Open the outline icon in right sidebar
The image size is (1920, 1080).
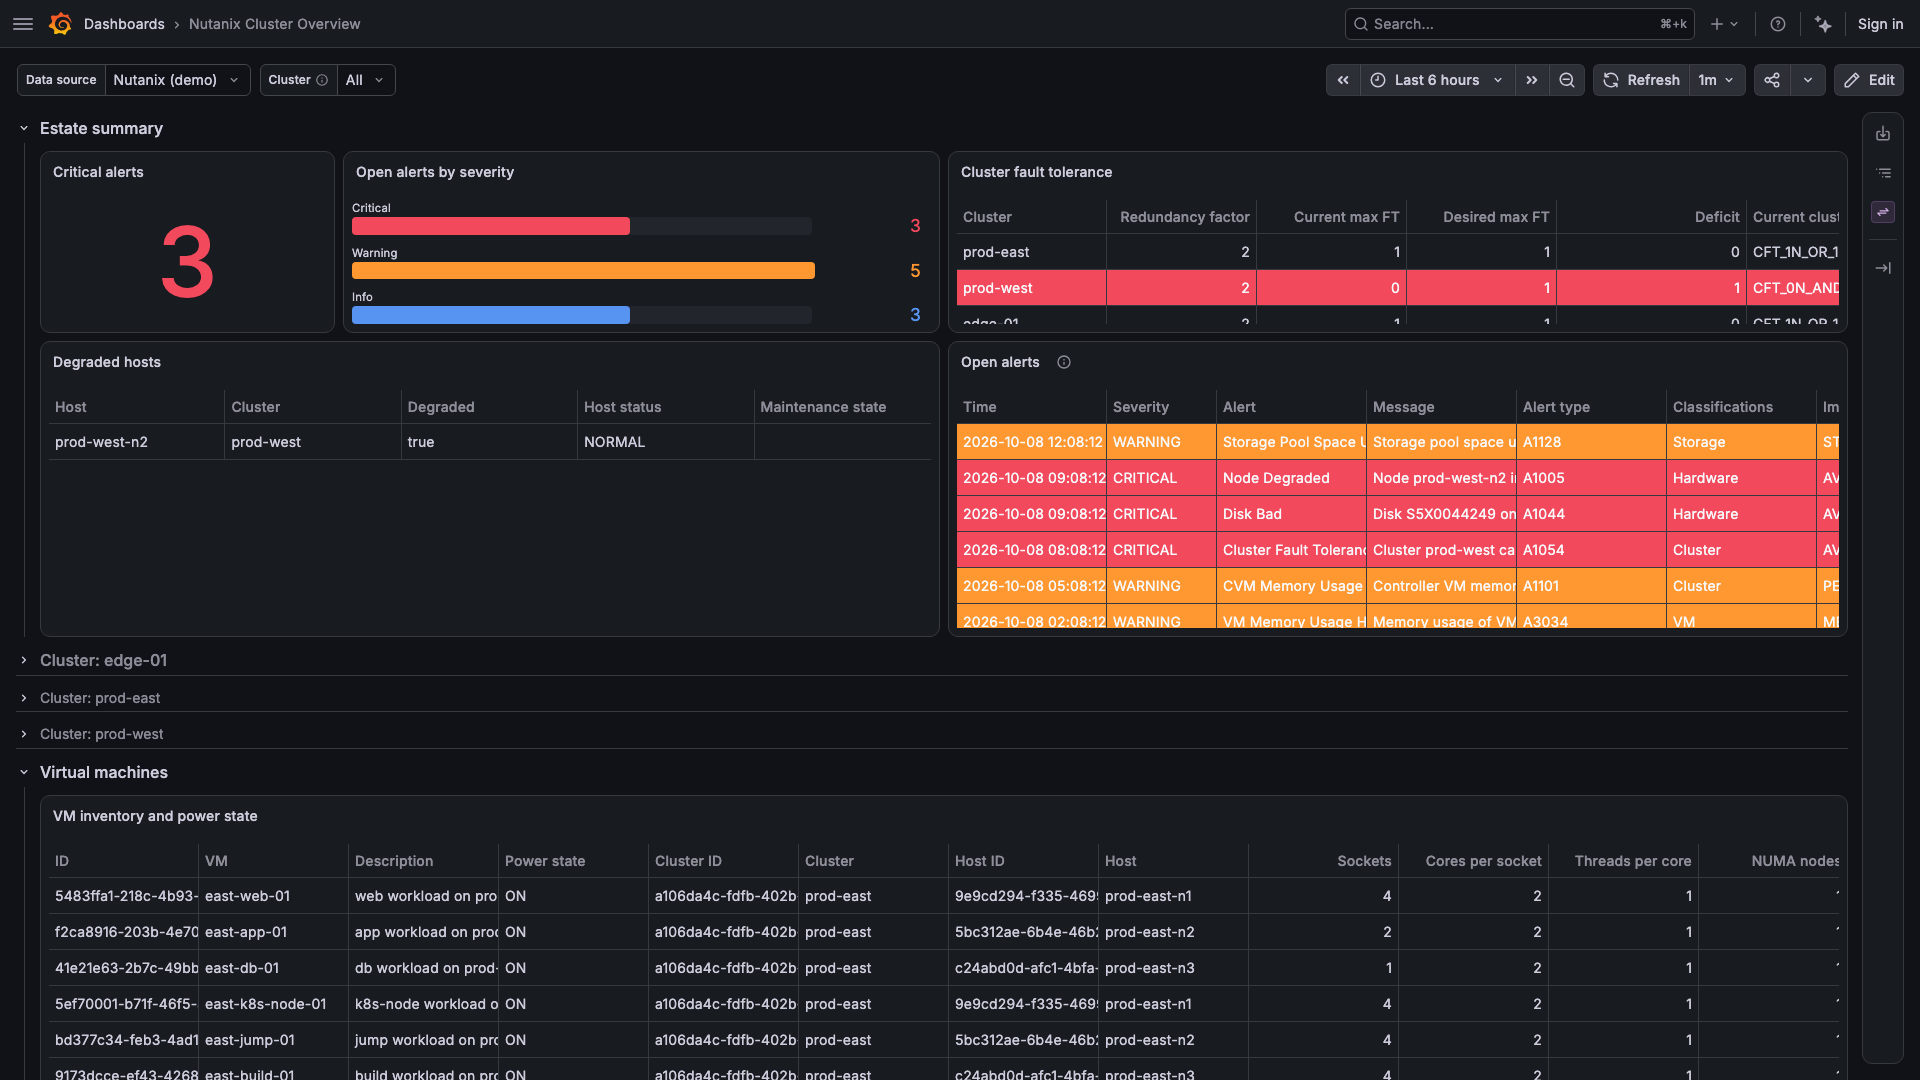1883,173
